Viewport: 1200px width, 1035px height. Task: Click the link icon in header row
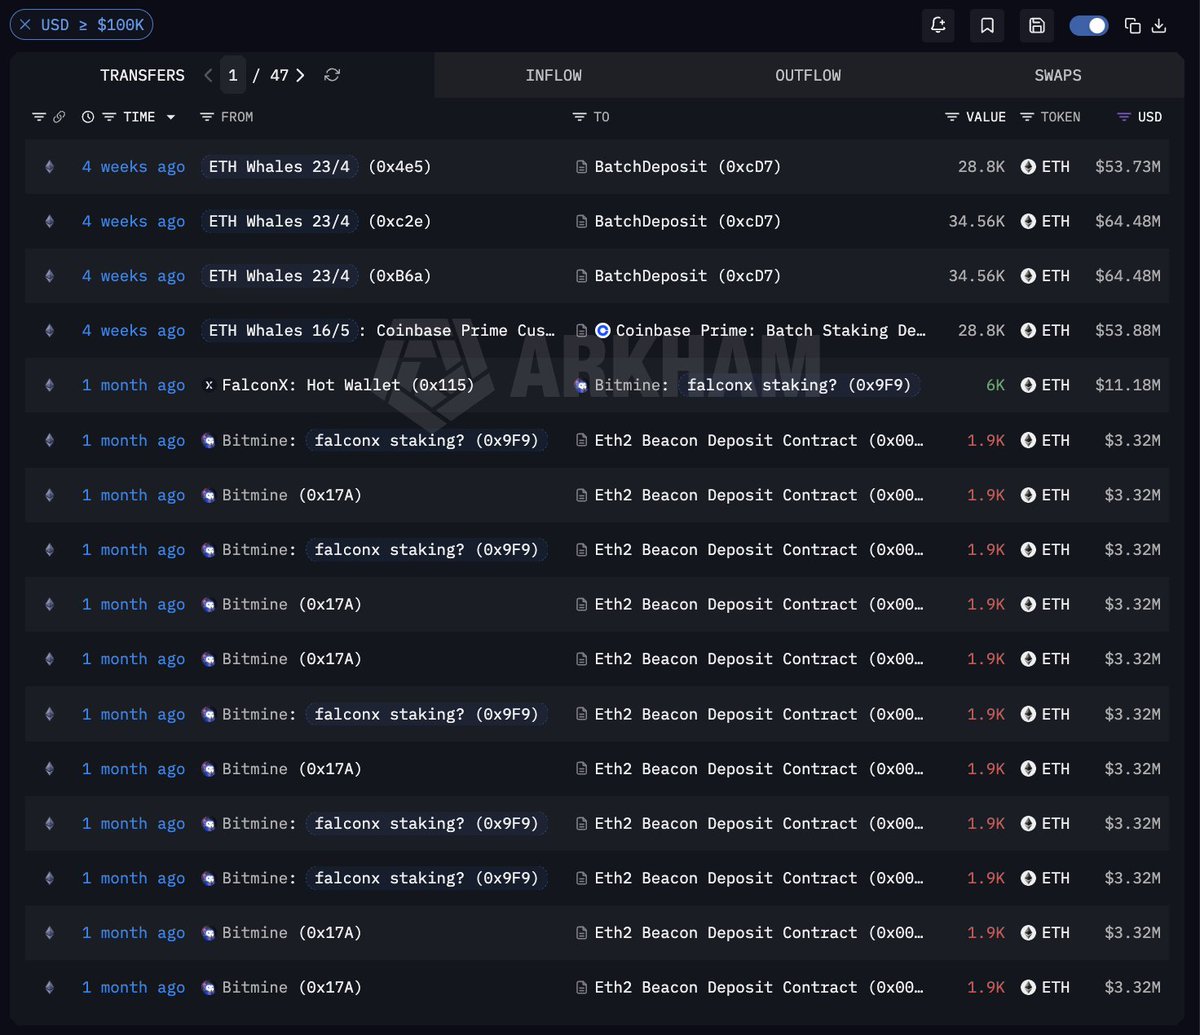pyautogui.click(x=59, y=117)
